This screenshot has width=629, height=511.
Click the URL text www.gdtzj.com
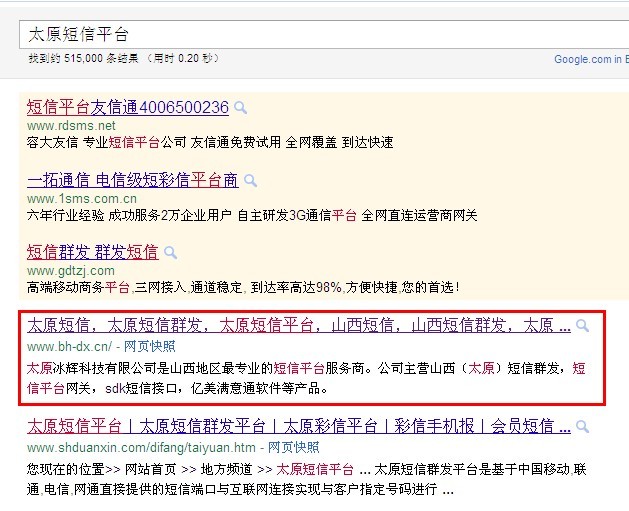click(71, 271)
